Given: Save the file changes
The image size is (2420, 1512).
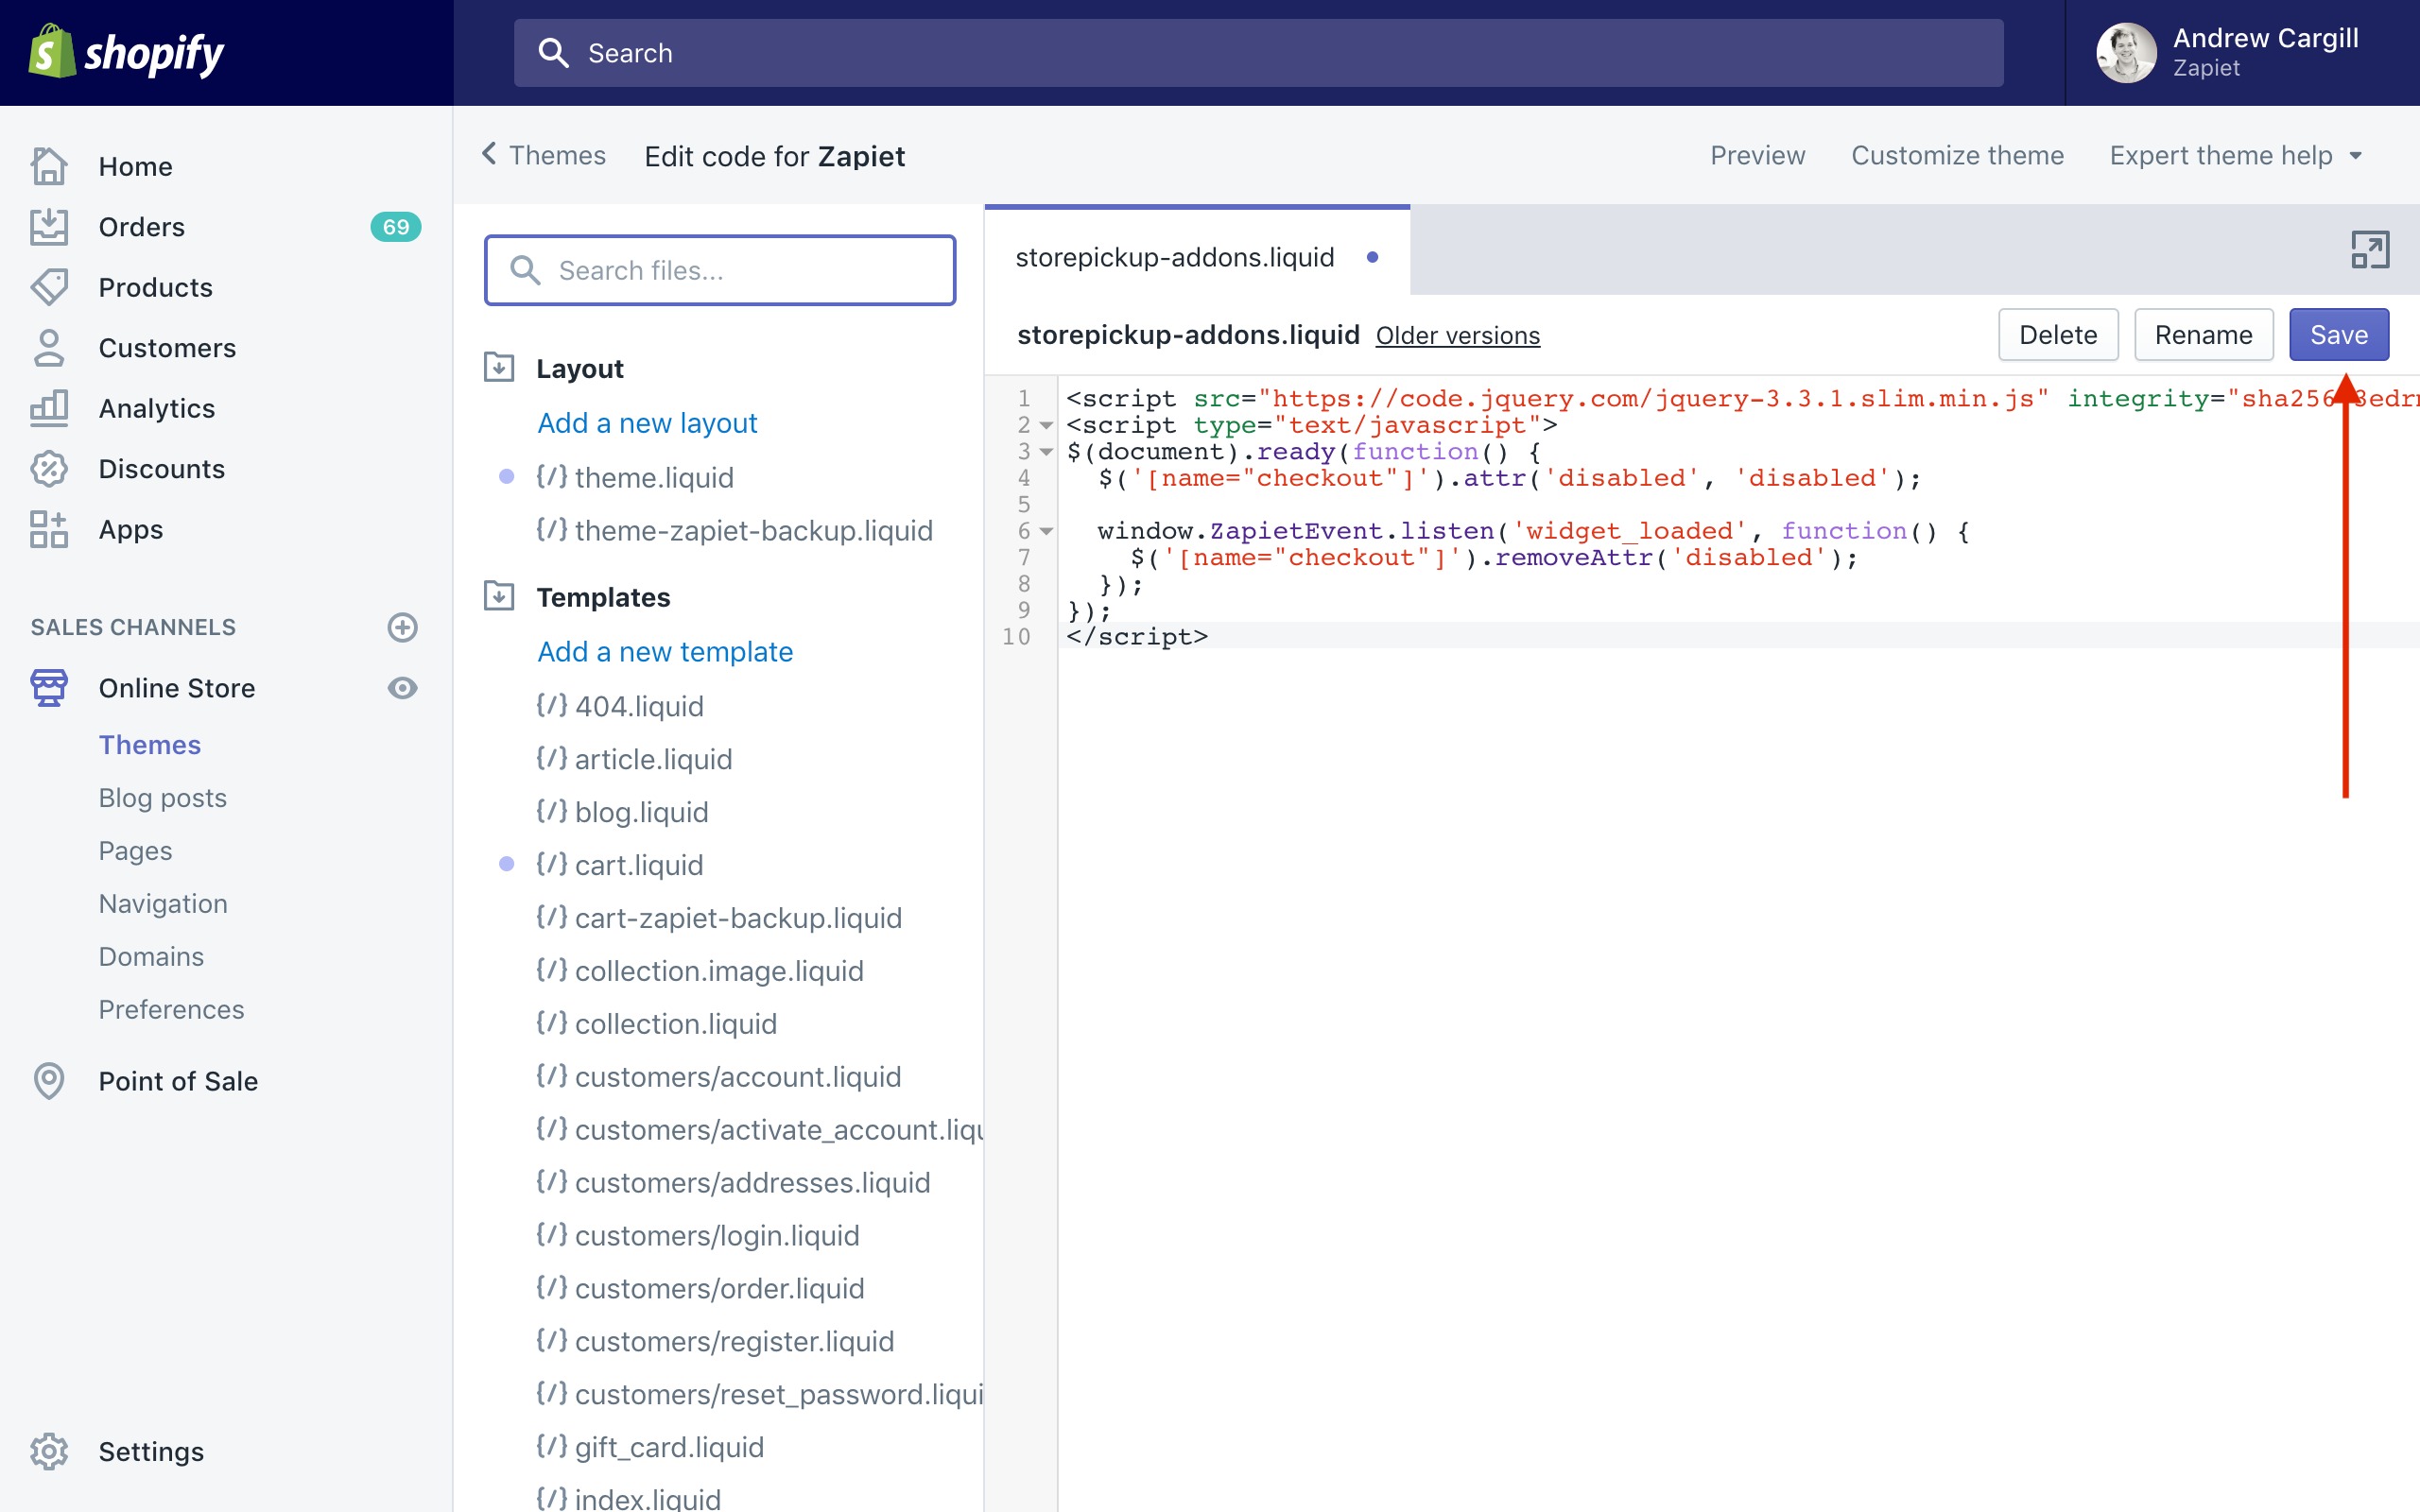Looking at the screenshot, I should coord(2339,335).
